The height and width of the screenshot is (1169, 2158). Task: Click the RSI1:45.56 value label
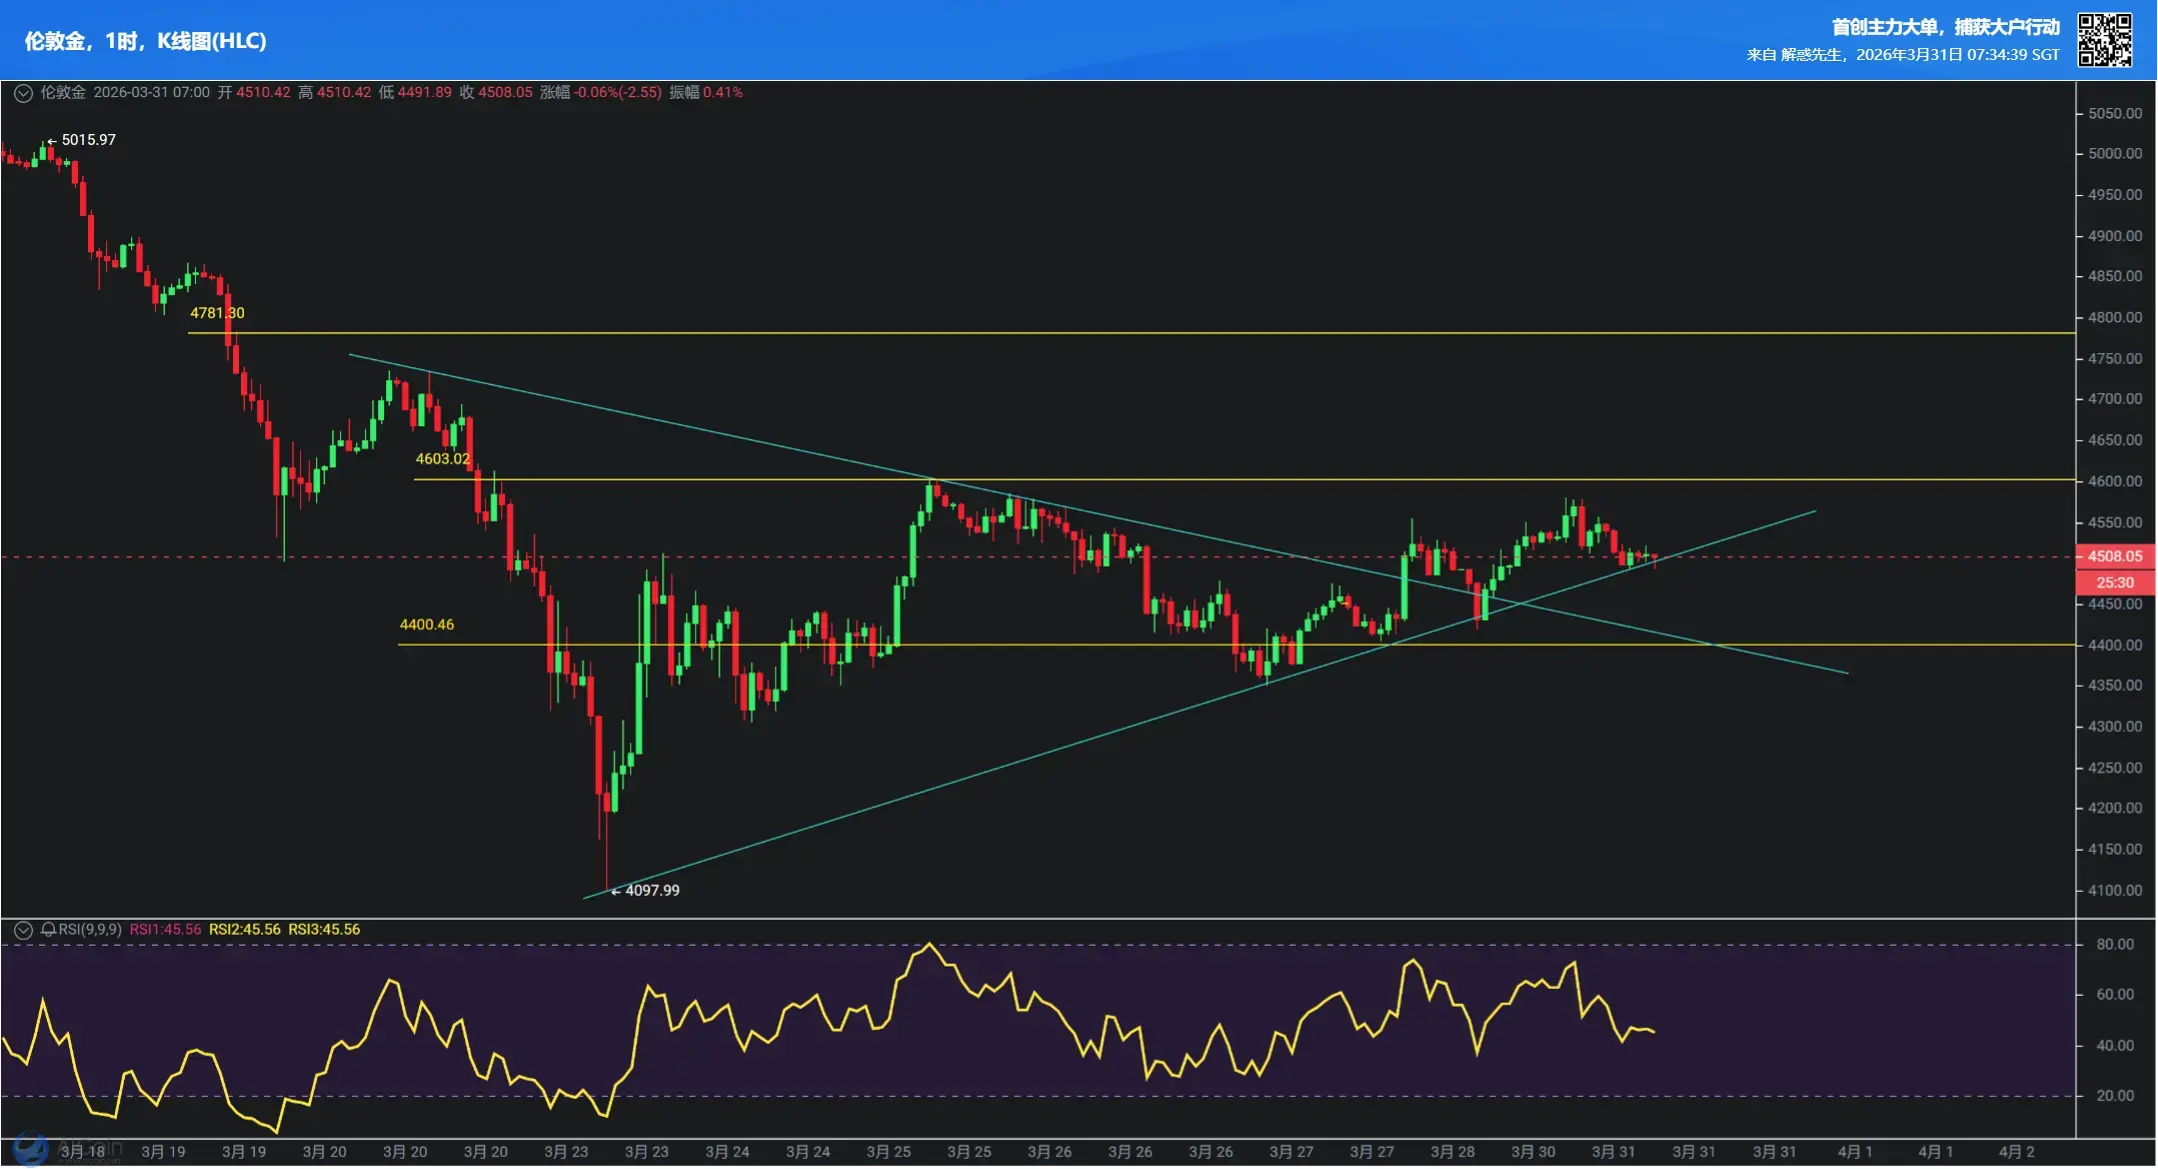pos(165,930)
